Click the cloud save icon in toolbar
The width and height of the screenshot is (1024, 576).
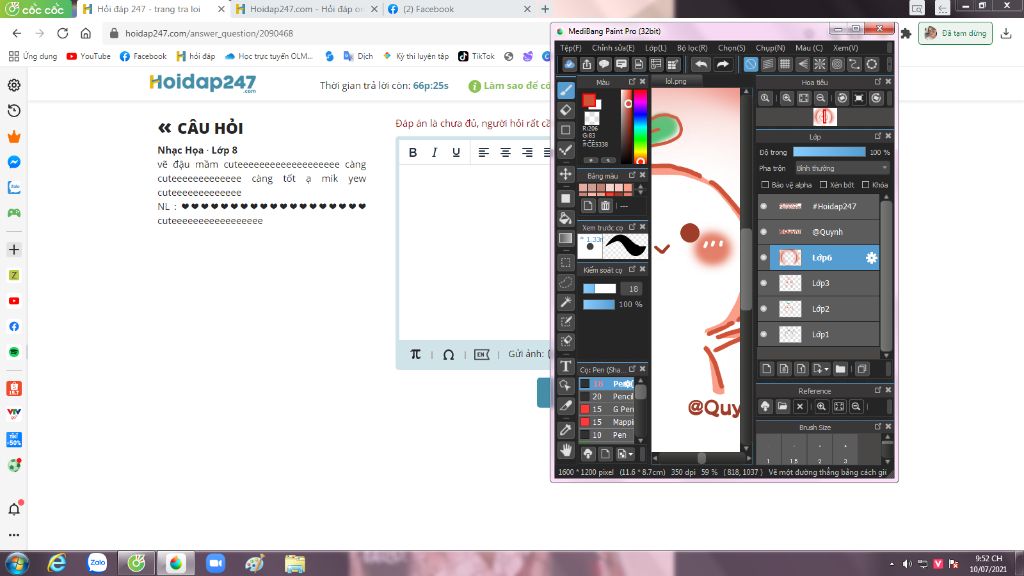coord(569,64)
